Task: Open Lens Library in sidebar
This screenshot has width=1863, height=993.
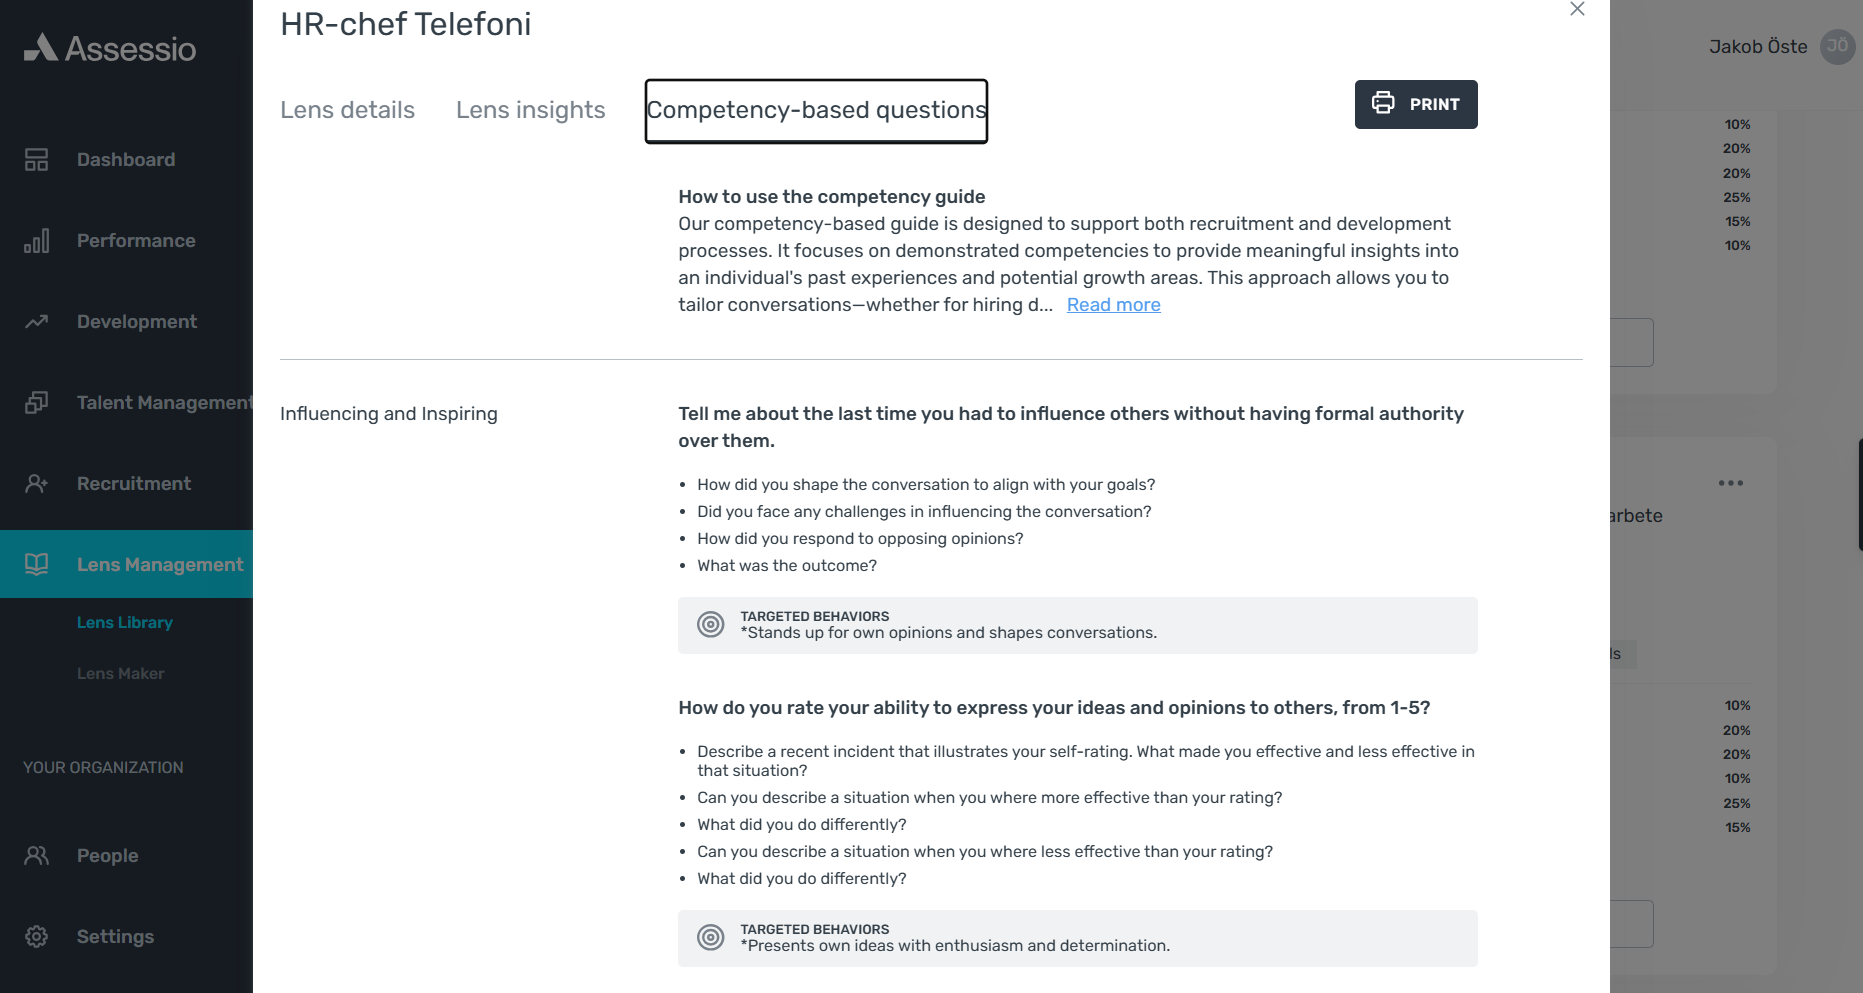Action: pos(125,622)
